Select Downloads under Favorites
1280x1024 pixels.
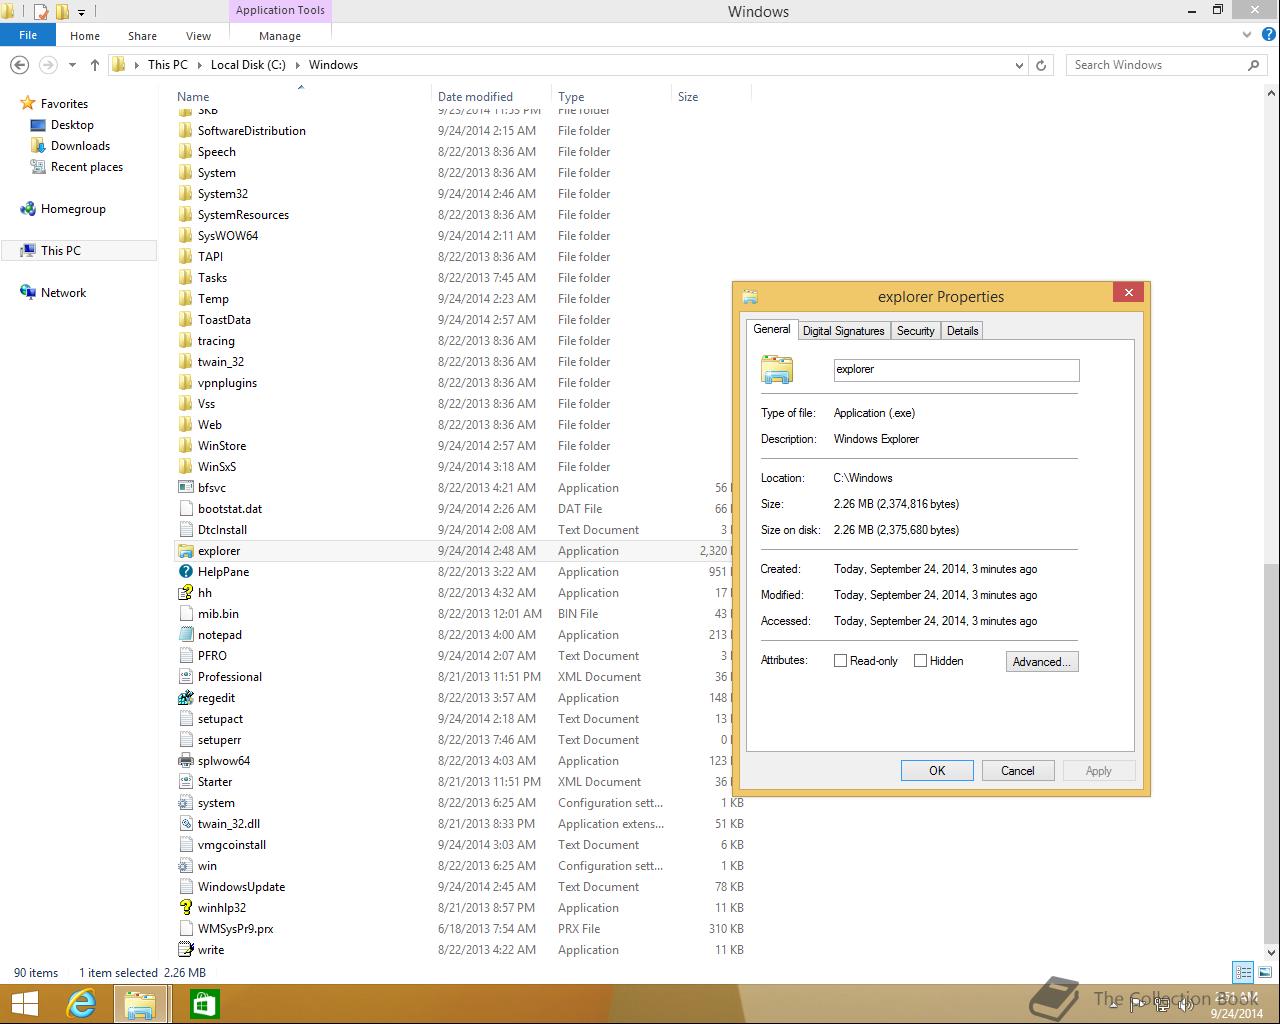pyautogui.click(x=80, y=146)
